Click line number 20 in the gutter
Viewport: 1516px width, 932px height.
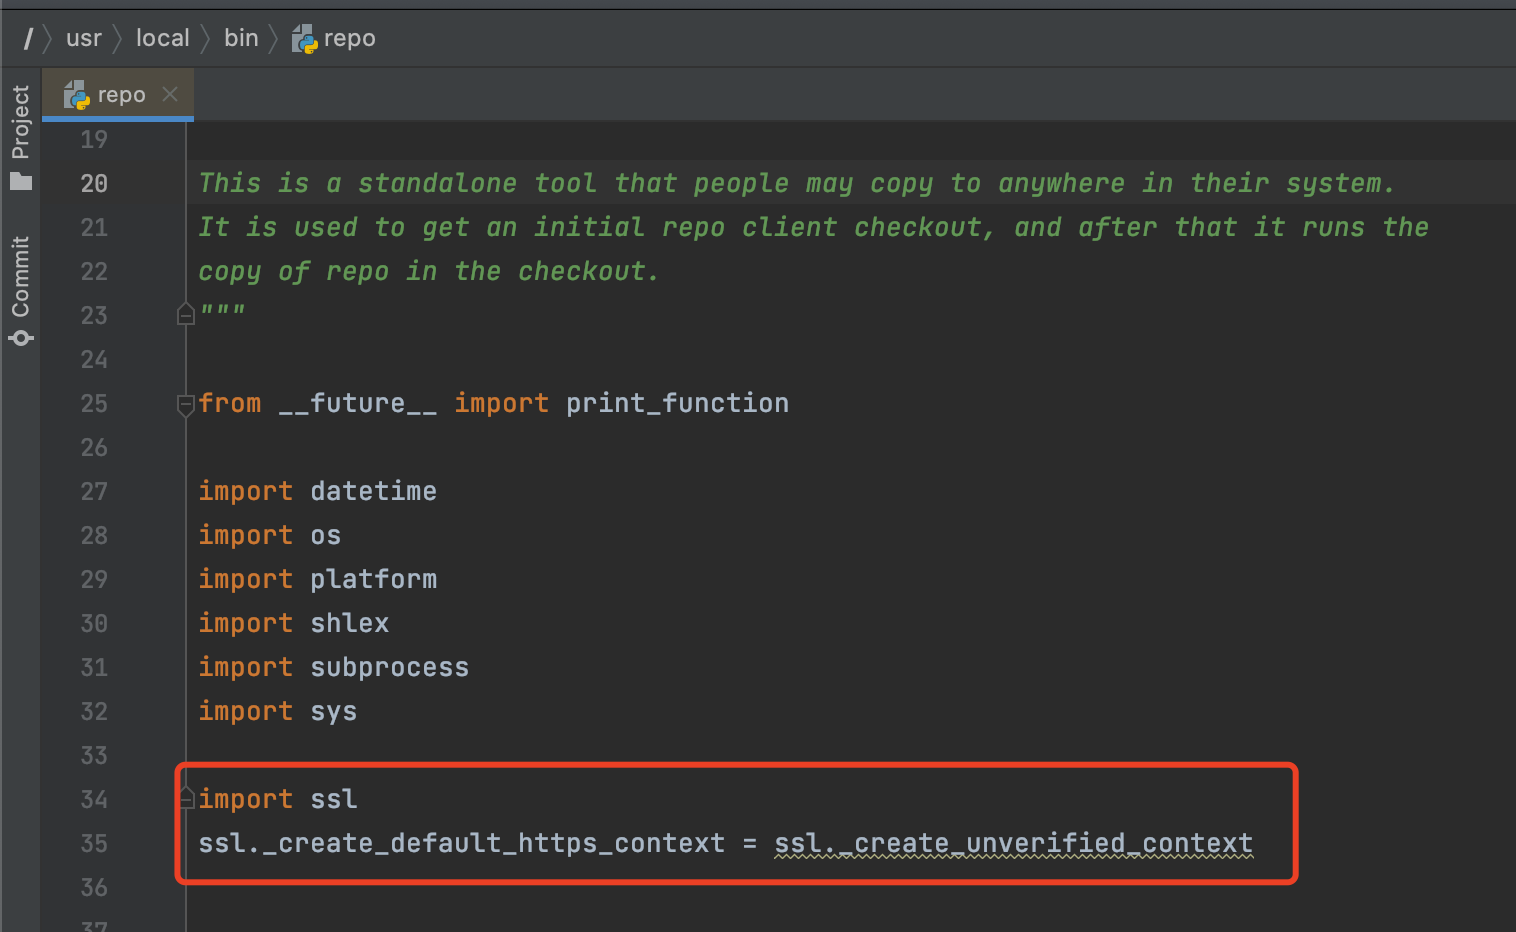click(94, 184)
